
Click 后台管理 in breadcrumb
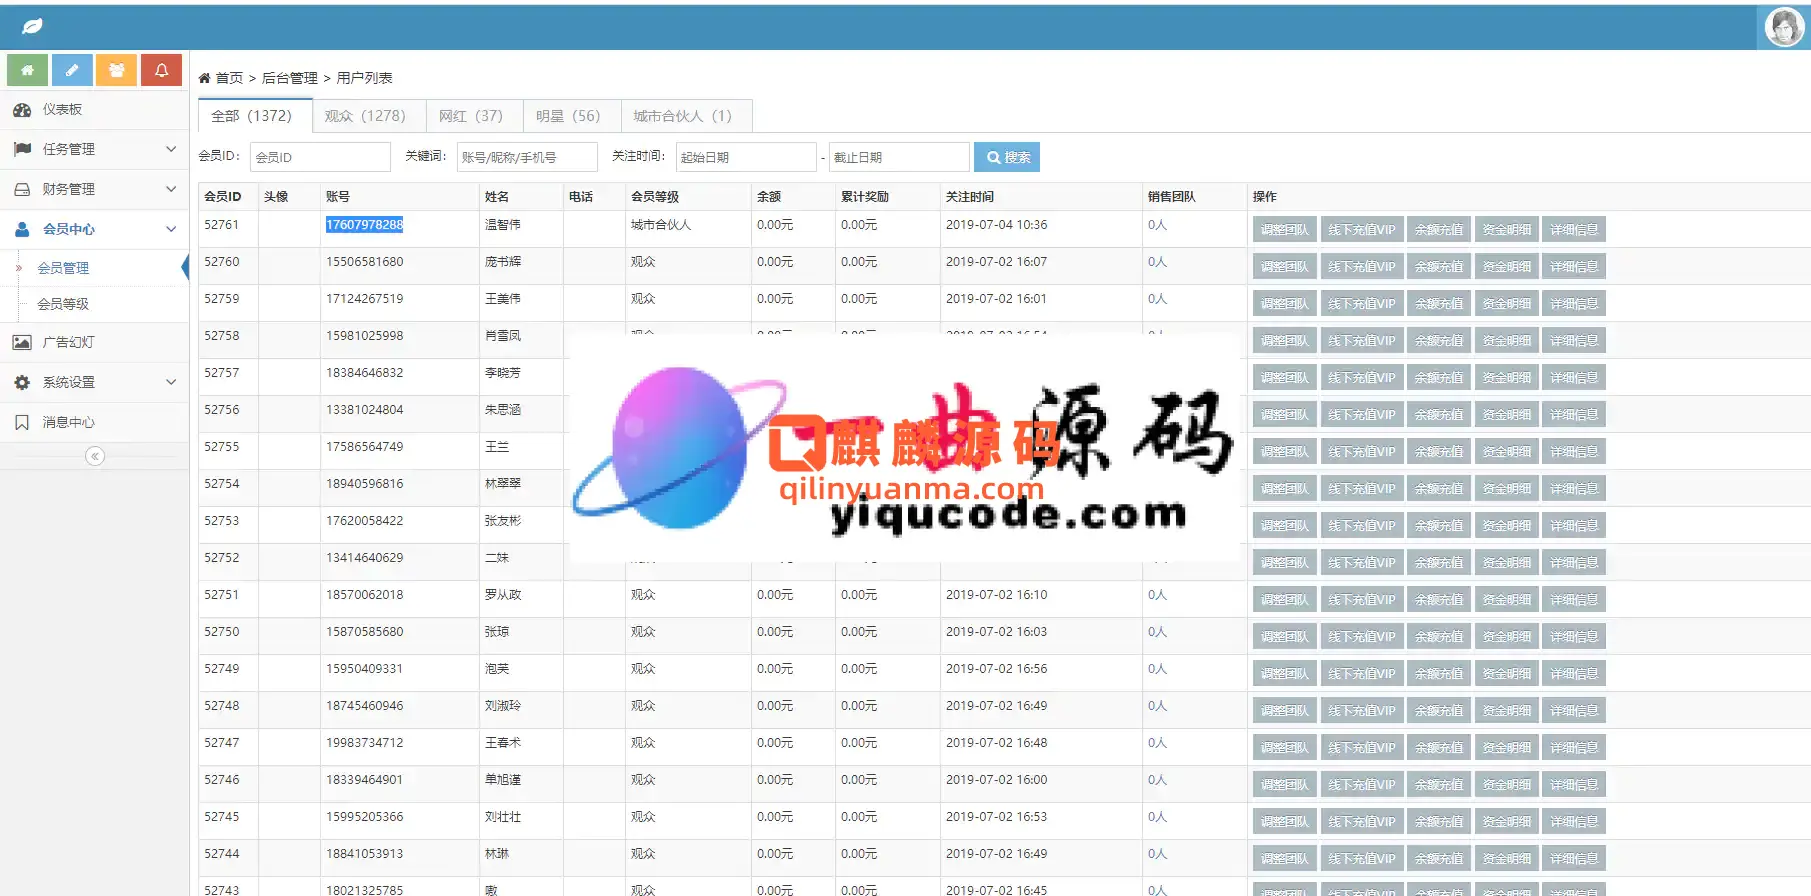290,78
